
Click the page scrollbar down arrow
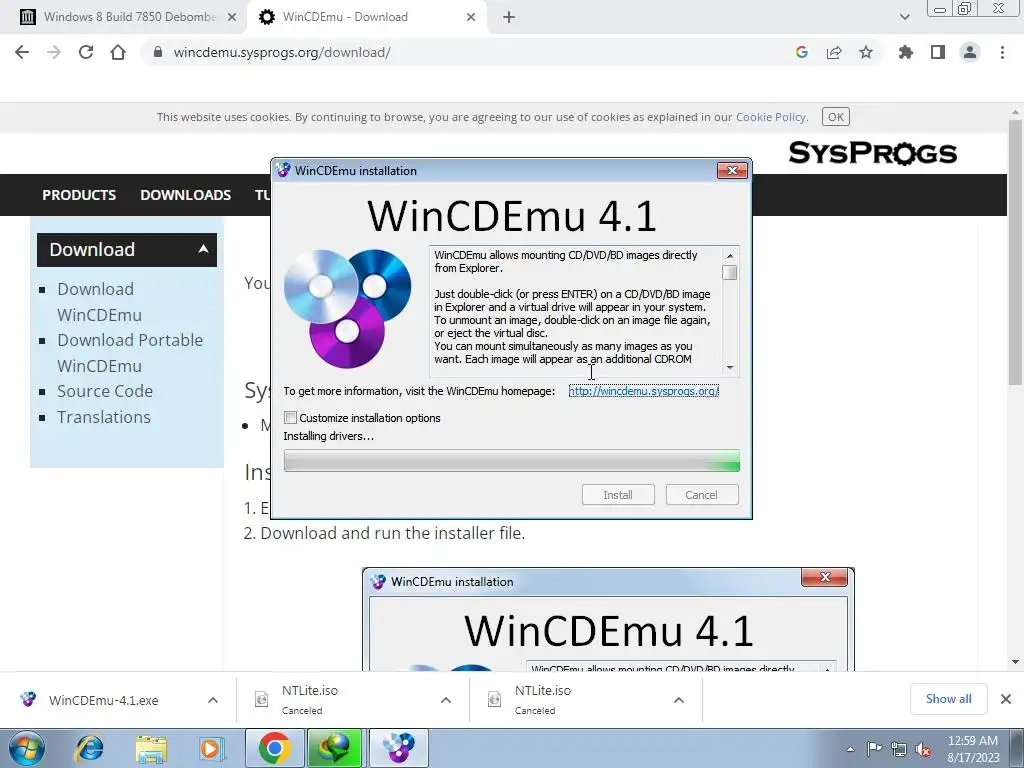click(1016, 662)
